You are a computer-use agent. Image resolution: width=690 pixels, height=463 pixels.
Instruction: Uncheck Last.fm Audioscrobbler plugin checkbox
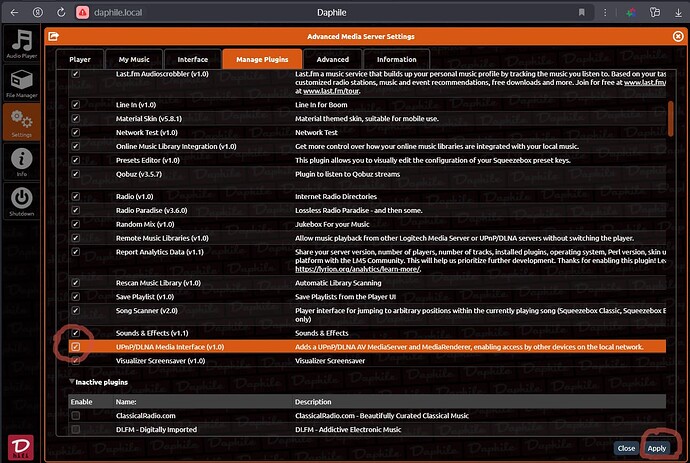click(x=76, y=74)
